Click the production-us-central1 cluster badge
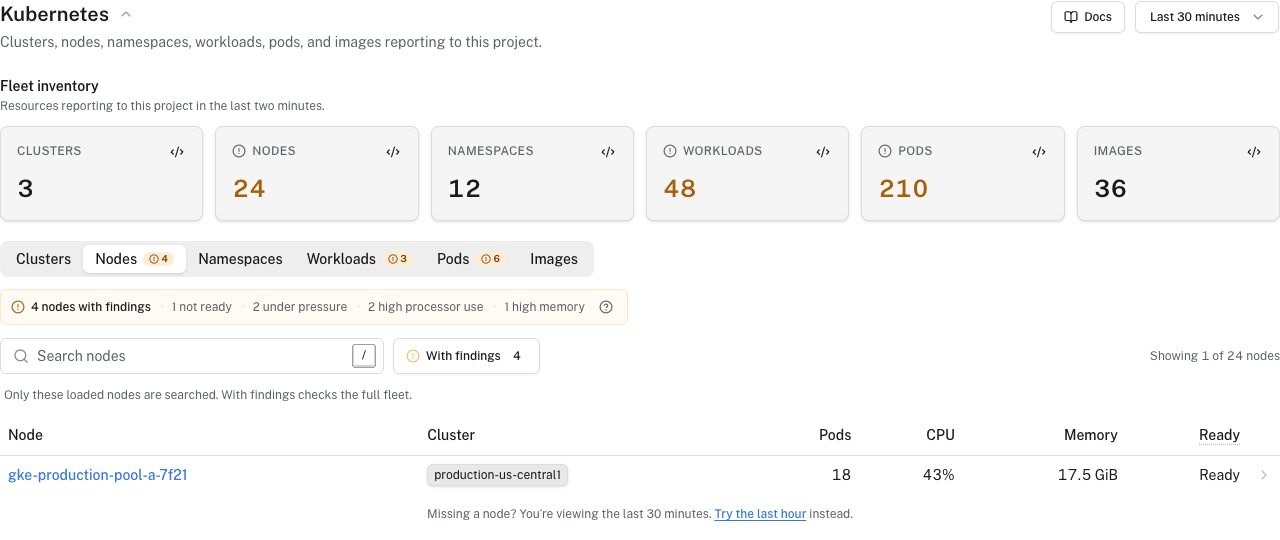1280x540 pixels. pyautogui.click(x=497, y=475)
